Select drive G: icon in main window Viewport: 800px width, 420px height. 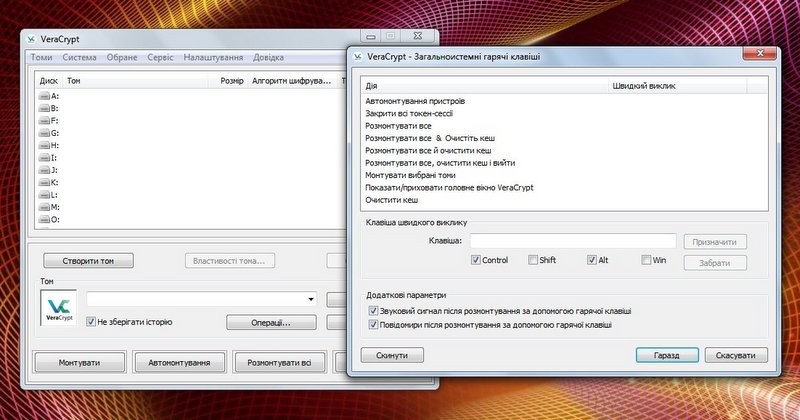coord(44,133)
